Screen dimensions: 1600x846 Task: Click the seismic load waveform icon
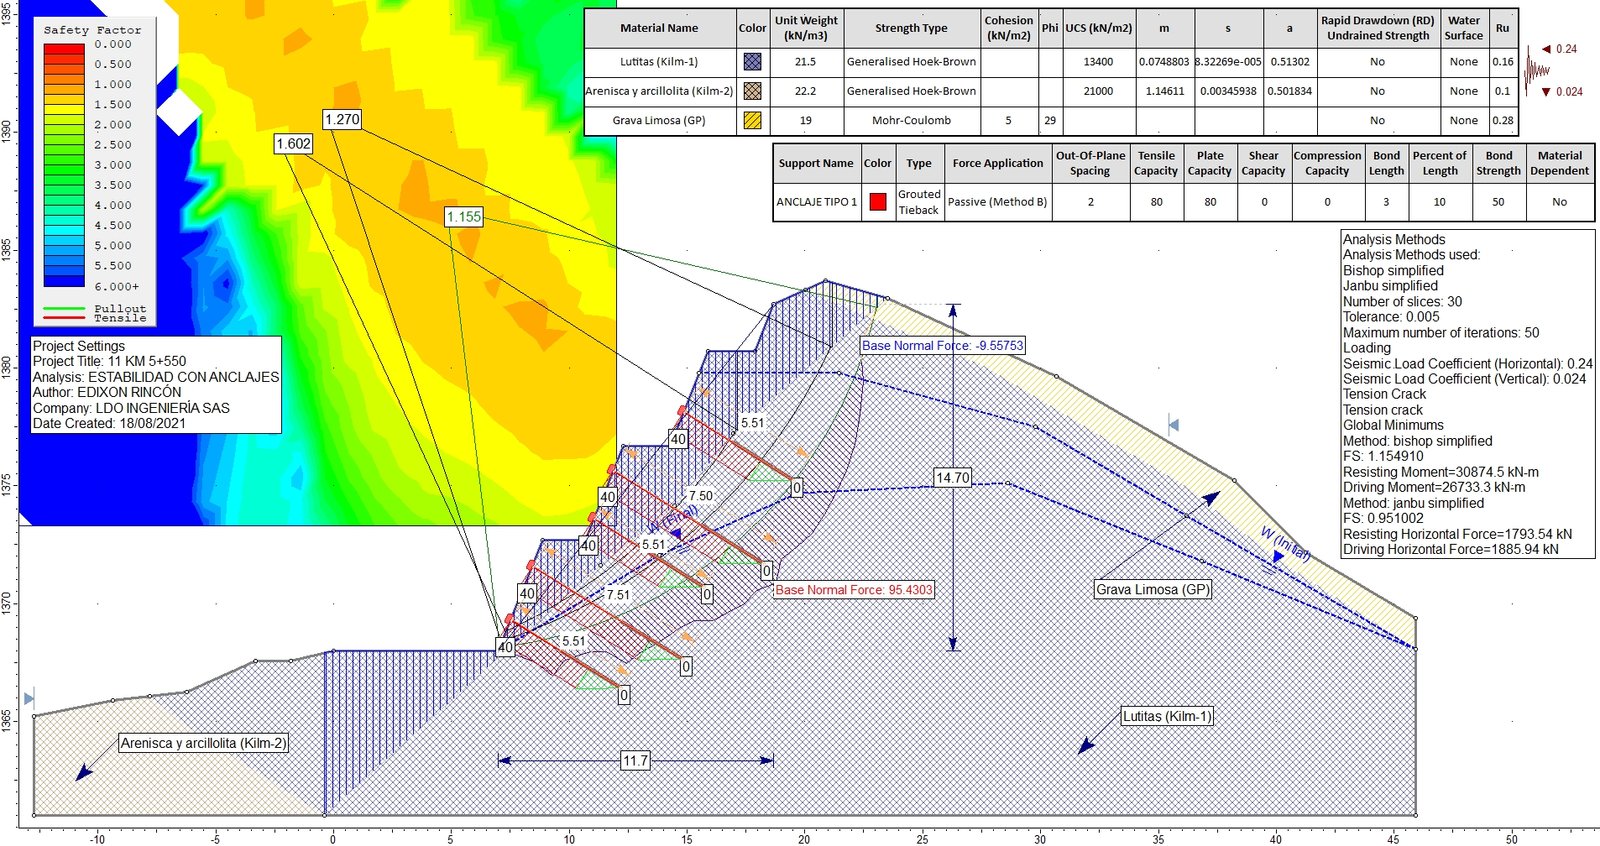(x=1535, y=70)
